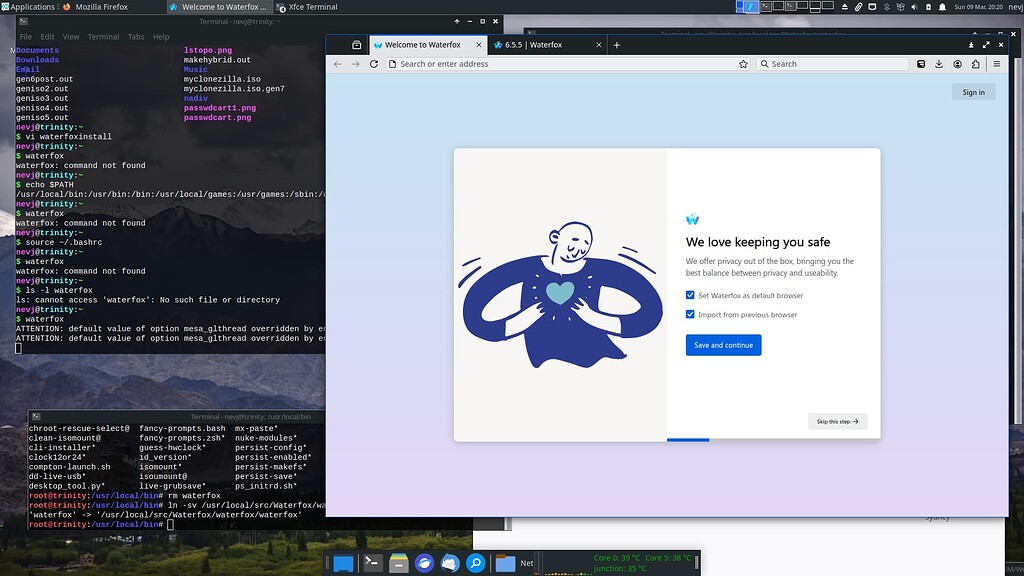Open the account profile icon in Waterfox toolbar
Image resolution: width=1024 pixels, height=576 pixels.
(x=957, y=63)
